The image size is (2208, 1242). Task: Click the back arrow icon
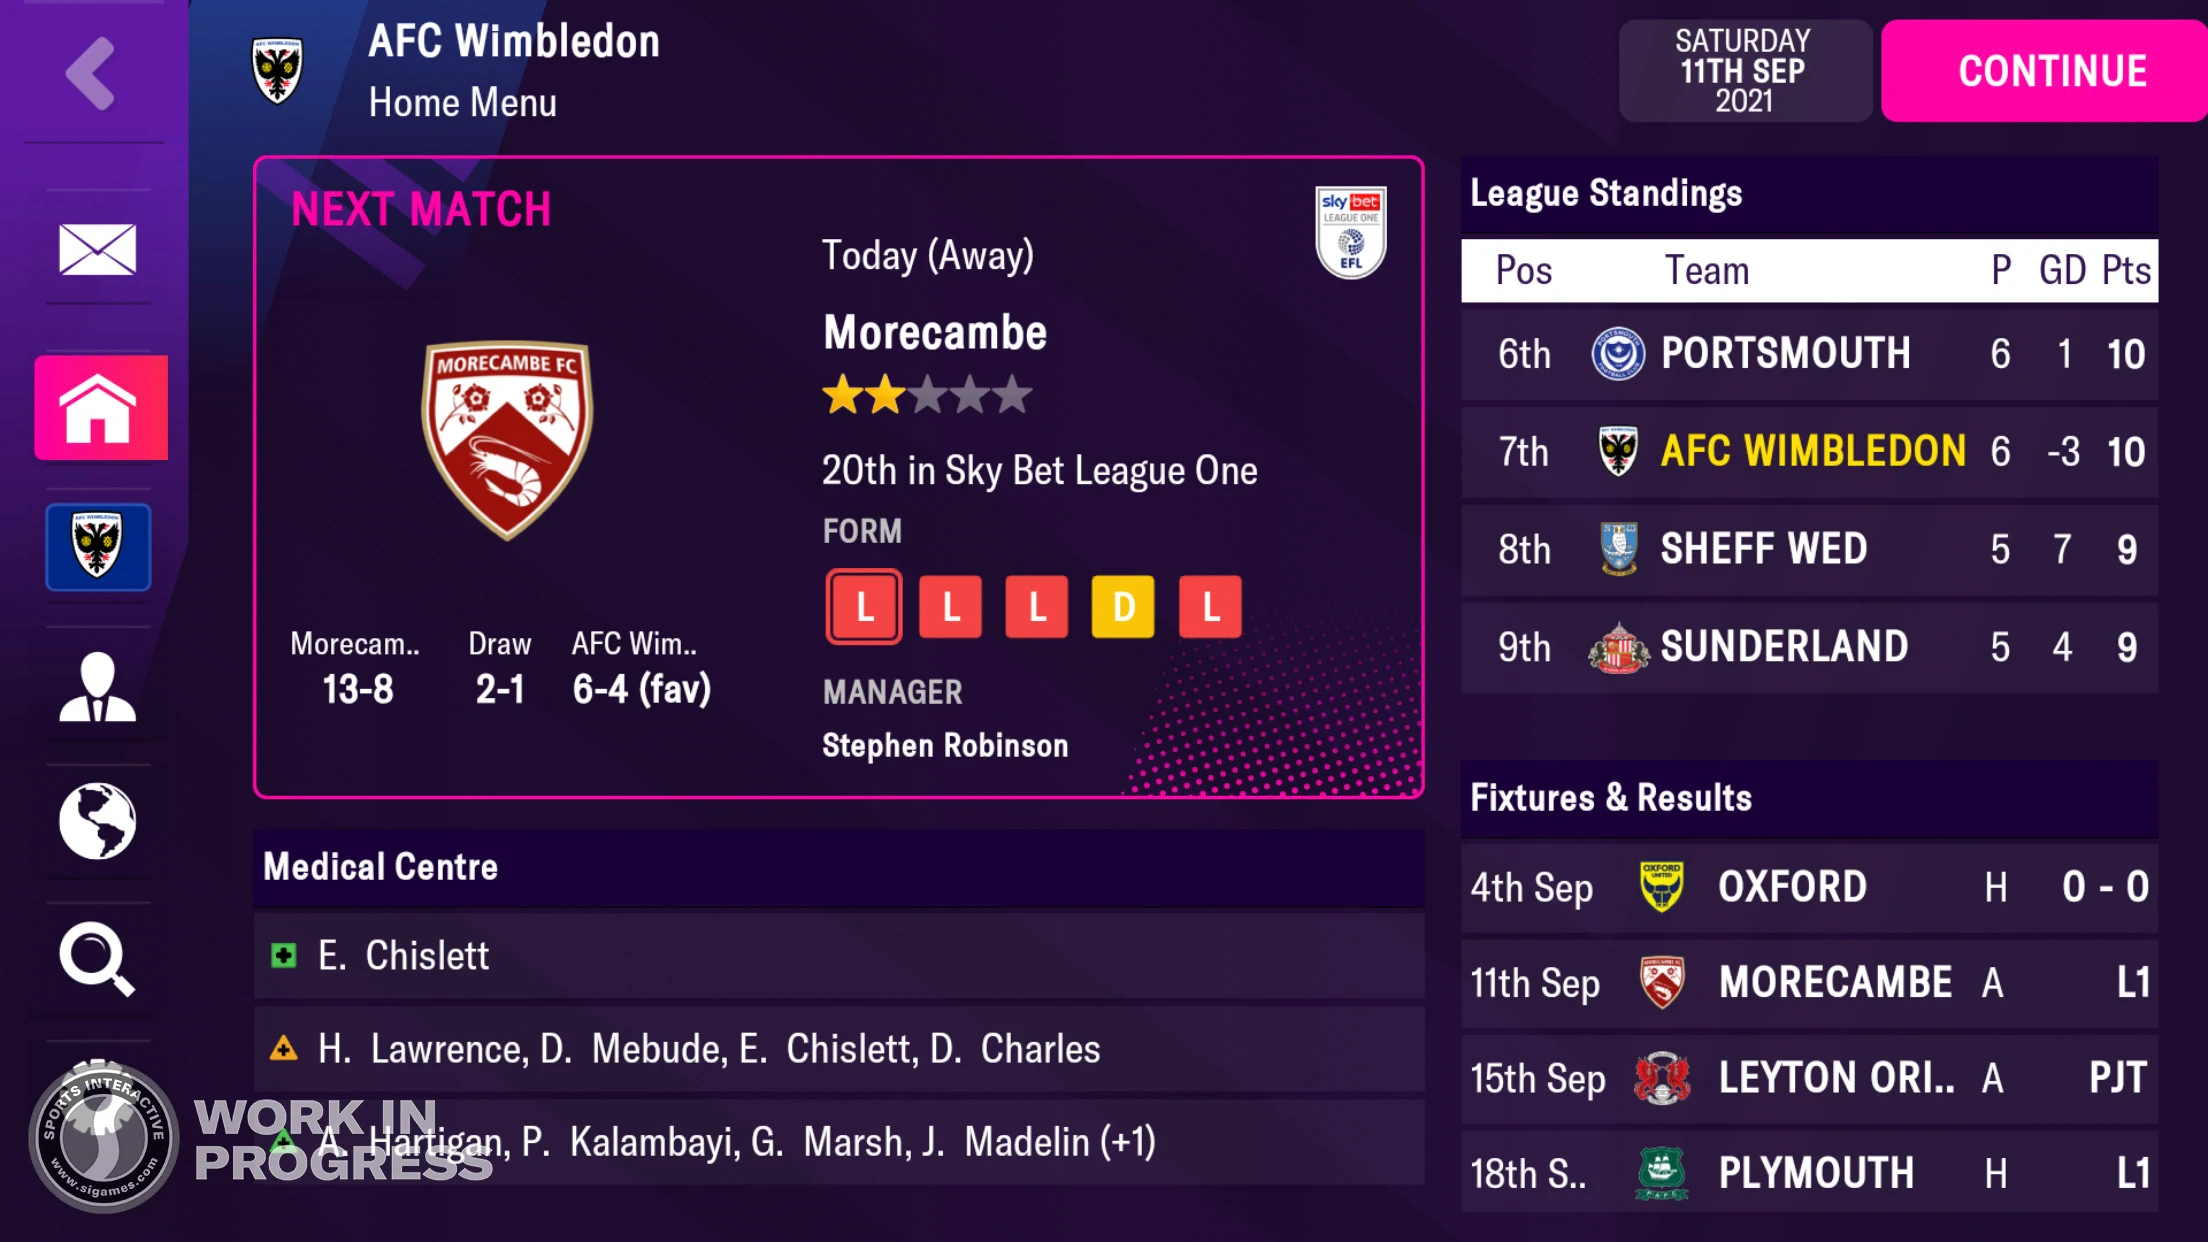coord(91,73)
